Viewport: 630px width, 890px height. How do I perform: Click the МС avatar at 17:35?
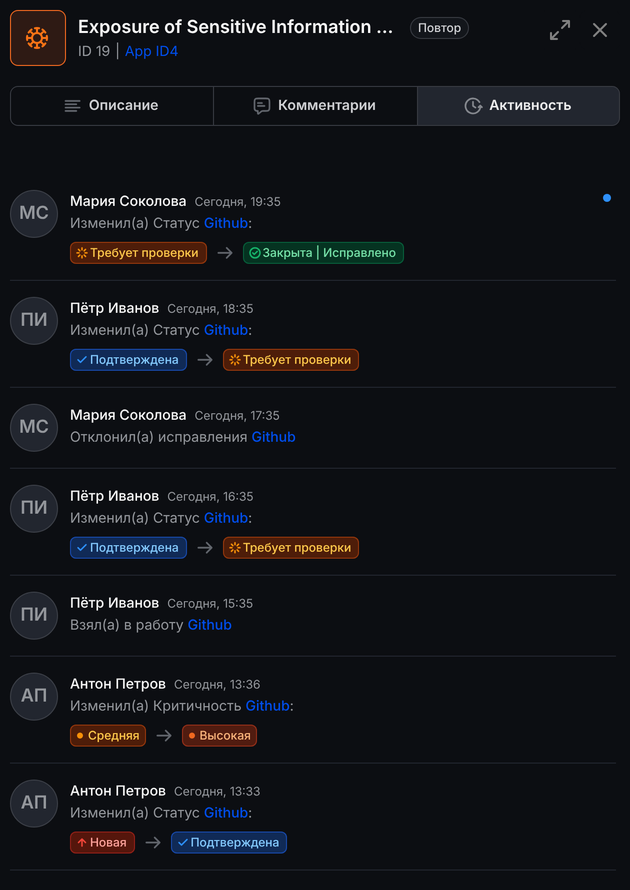click(34, 427)
